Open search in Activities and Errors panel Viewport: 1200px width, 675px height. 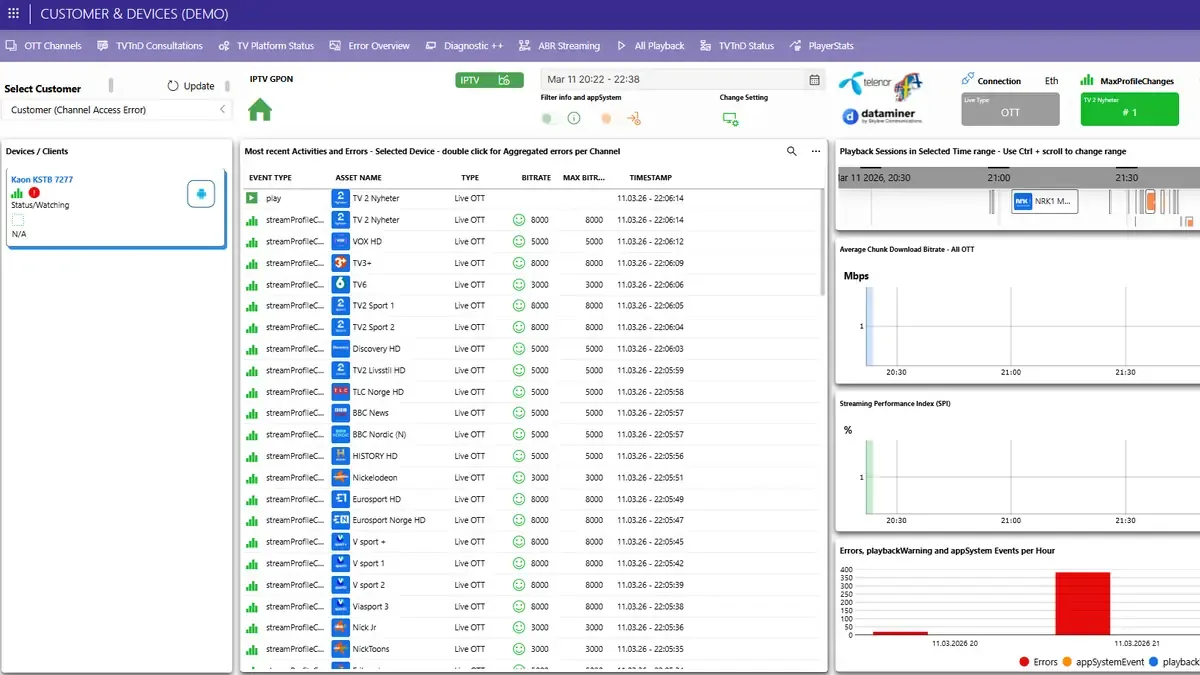[792, 151]
